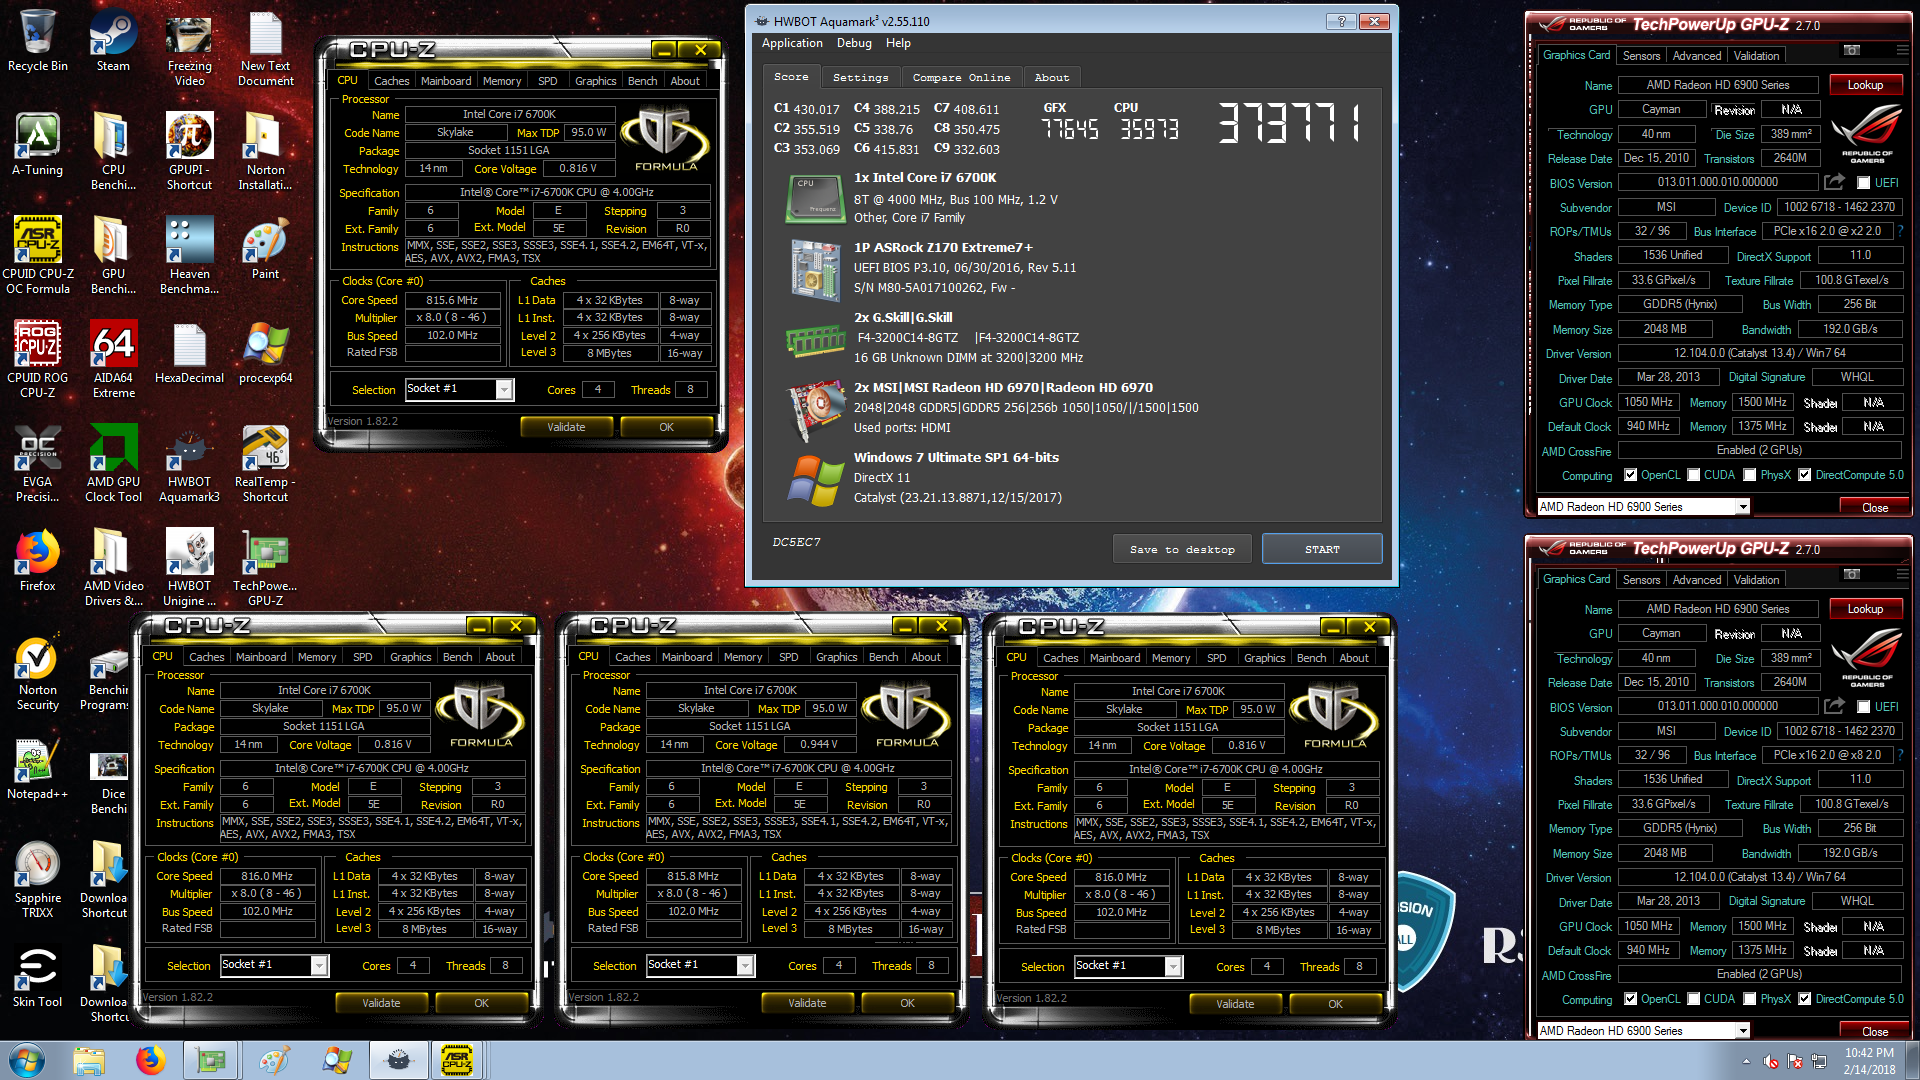1920x1080 pixels.
Task: Open GPU selector dropdown in lower GPU-Z
Action: pyautogui.click(x=1743, y=1031)
